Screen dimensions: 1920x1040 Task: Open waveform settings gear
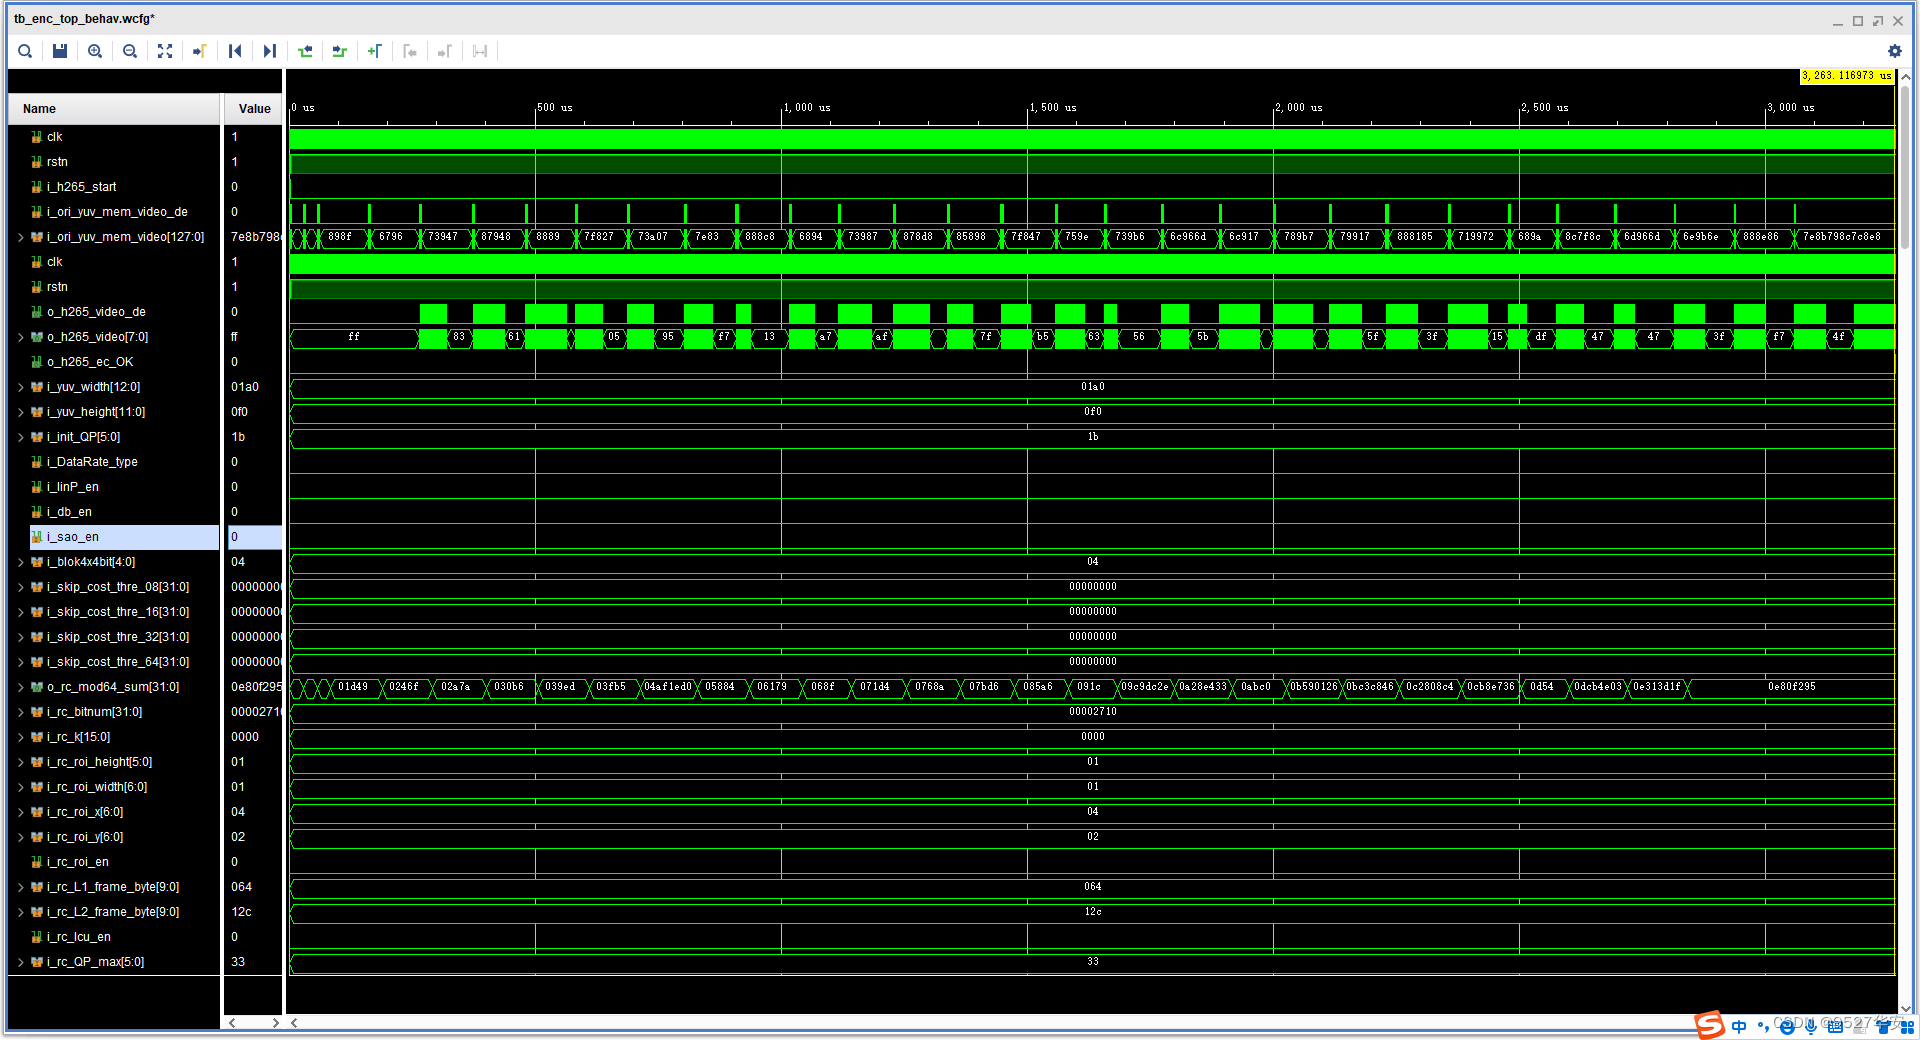pos(1894,51)
